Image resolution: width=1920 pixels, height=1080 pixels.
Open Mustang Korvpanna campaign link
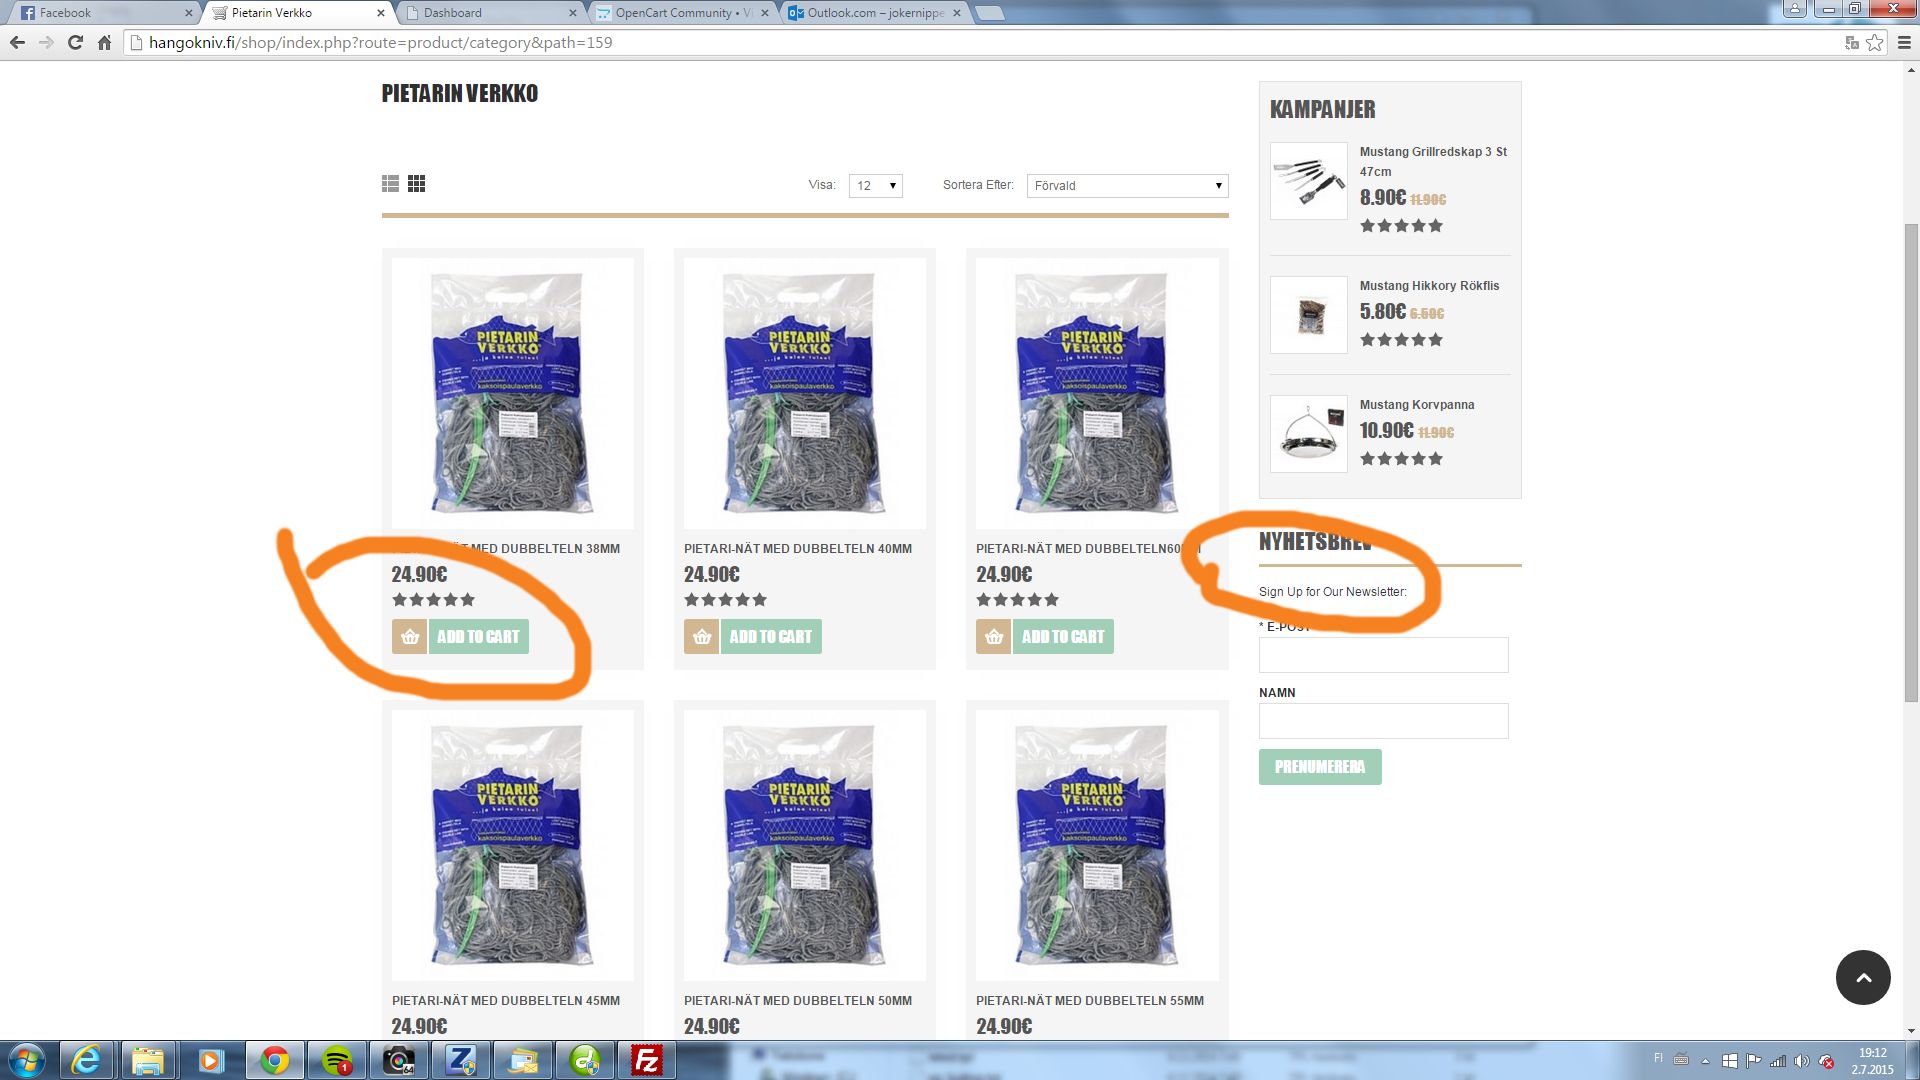[x=1417, y=405]
